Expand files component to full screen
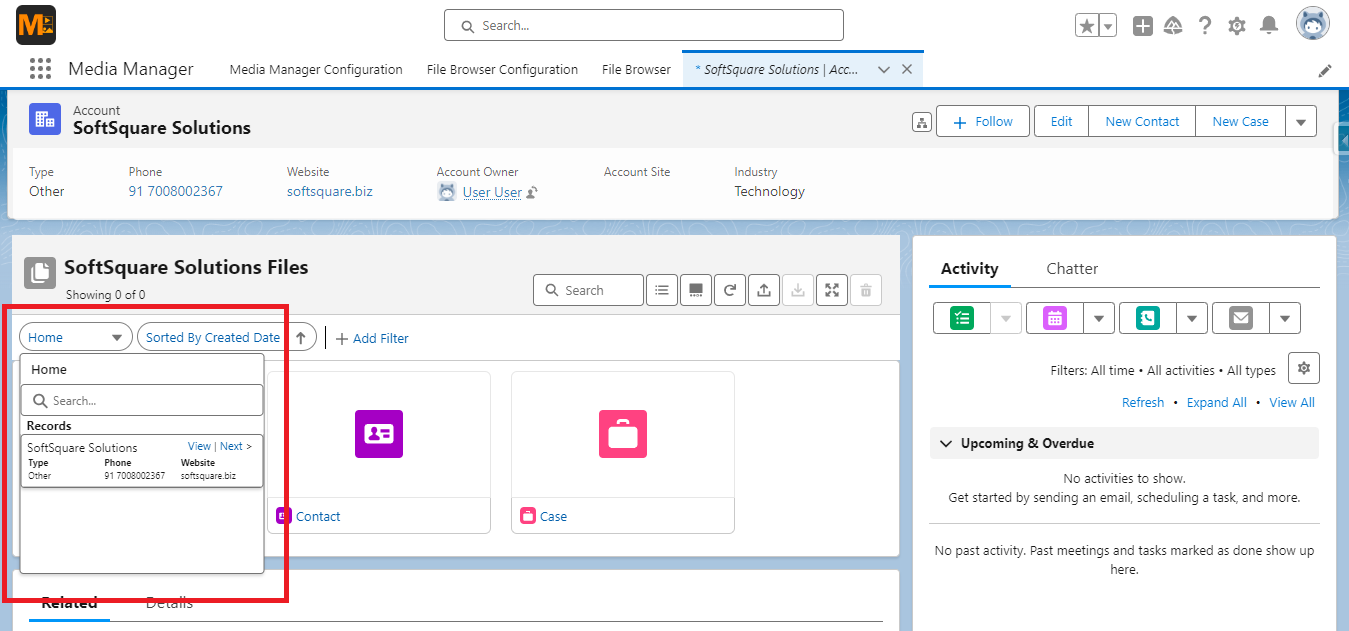The image size is (1349, 631). [x=832, y=290]
